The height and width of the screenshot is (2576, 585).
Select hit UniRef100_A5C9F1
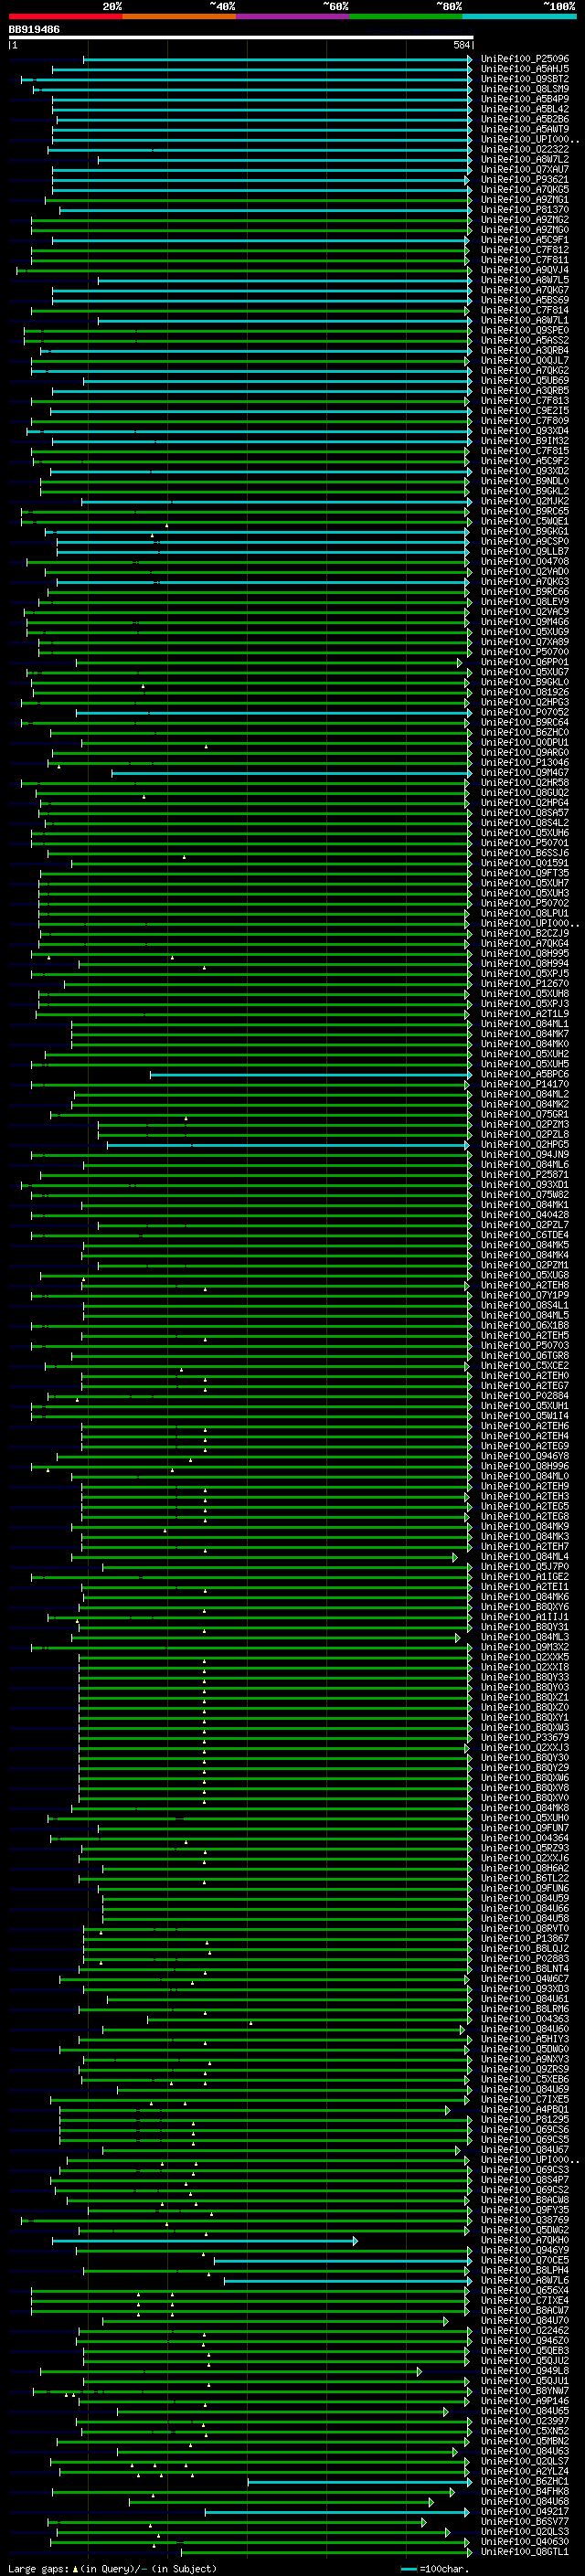tap(524, 240)
